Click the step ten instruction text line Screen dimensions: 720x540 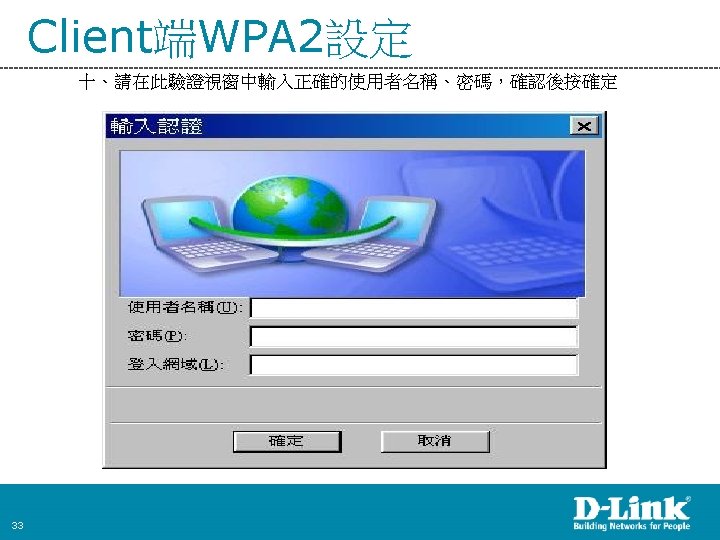point(348,82)
